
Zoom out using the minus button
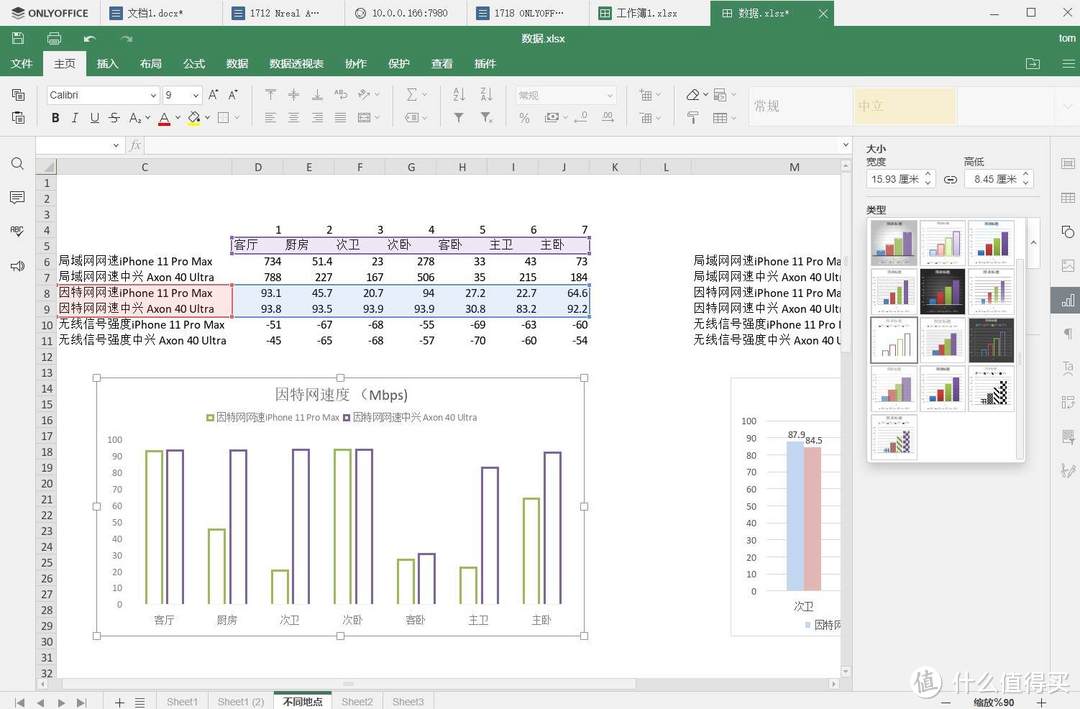[x=946, y=702]
